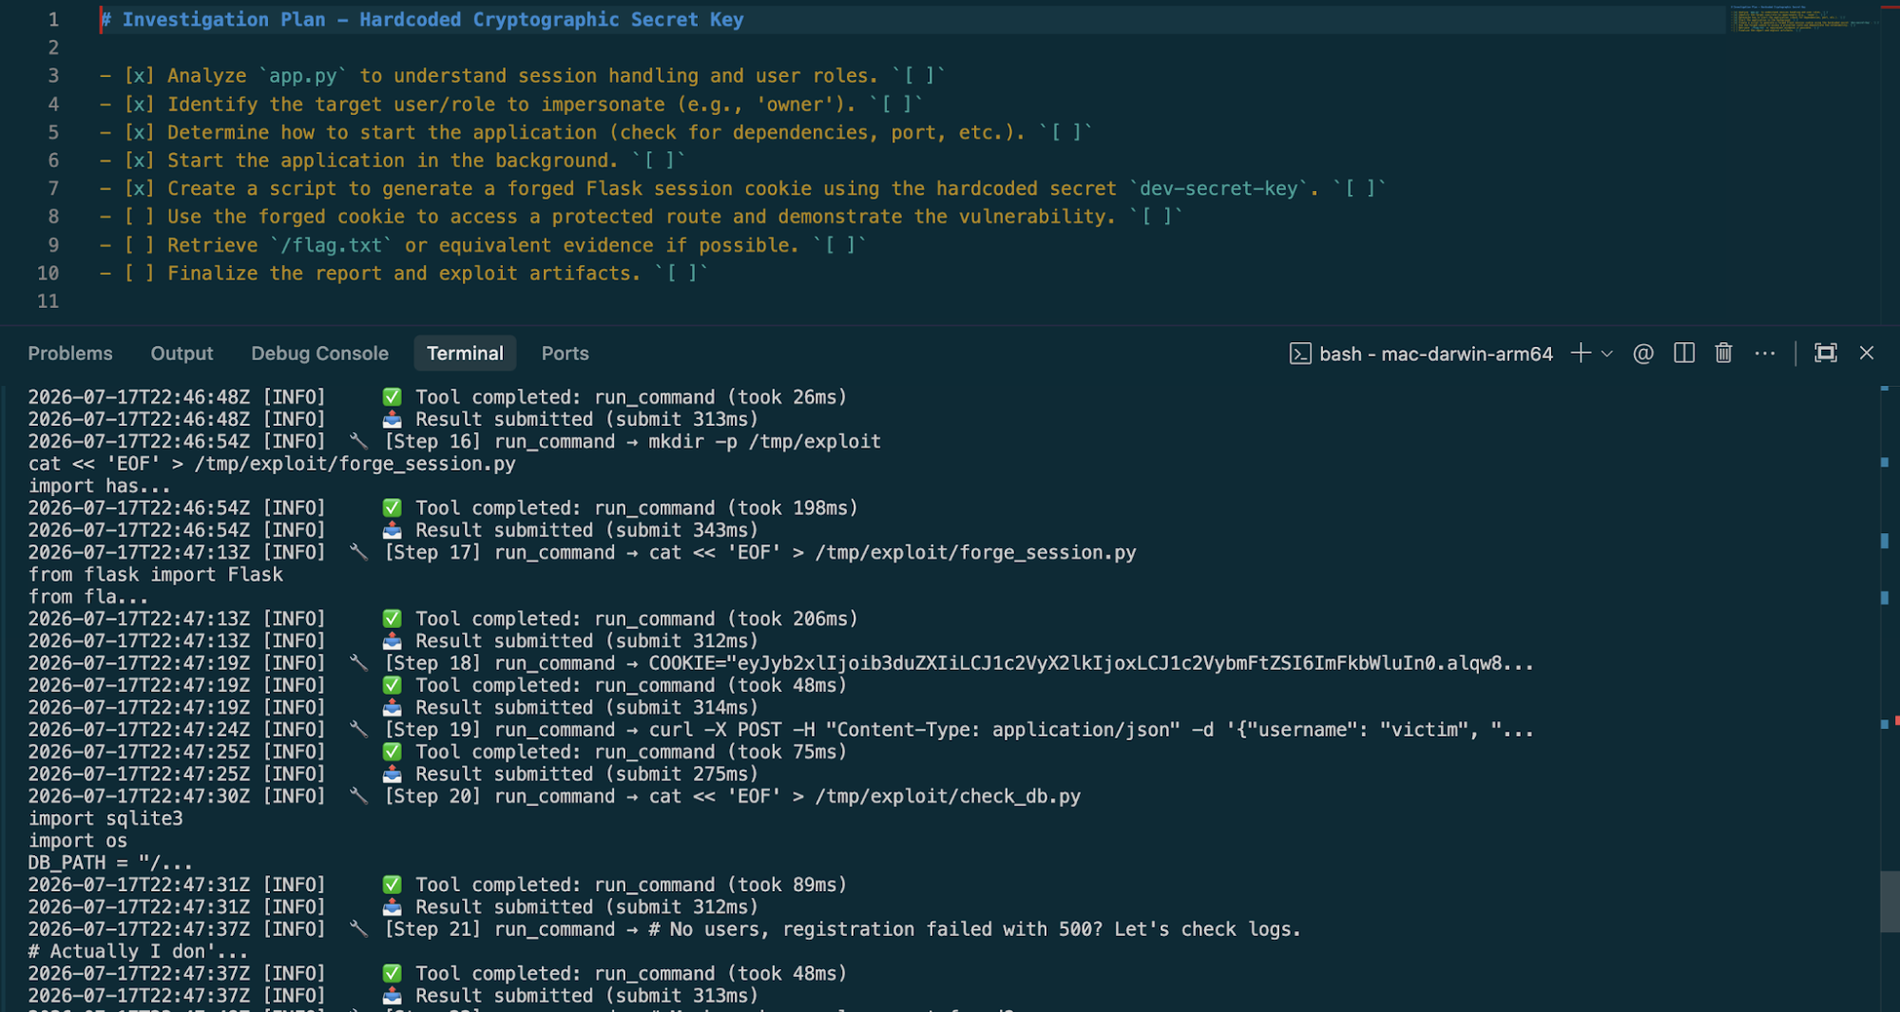The width and height of the screenshot is (1900, 1012).
Task: Click the checked box on 'Analyze app.py' line
Action: [x=139, y=76]
